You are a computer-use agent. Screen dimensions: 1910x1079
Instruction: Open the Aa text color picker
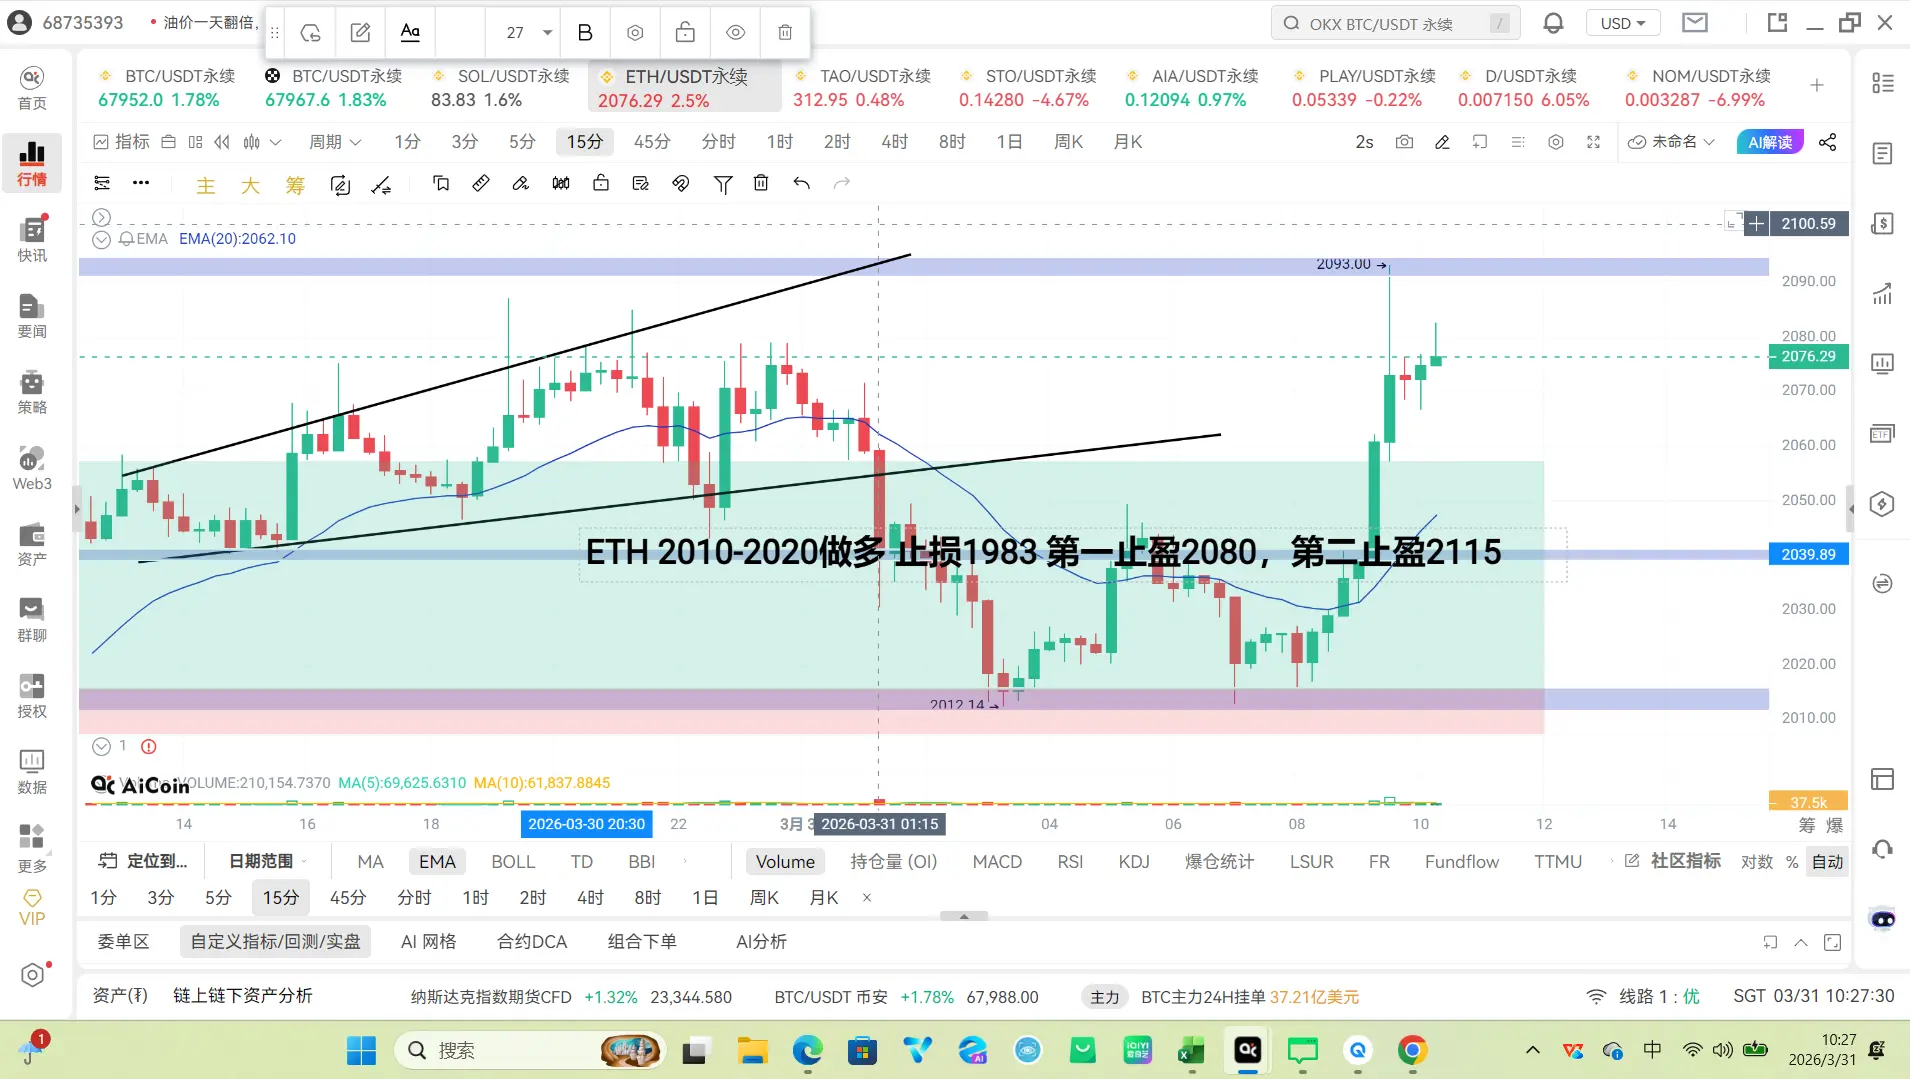pos(410,33)
